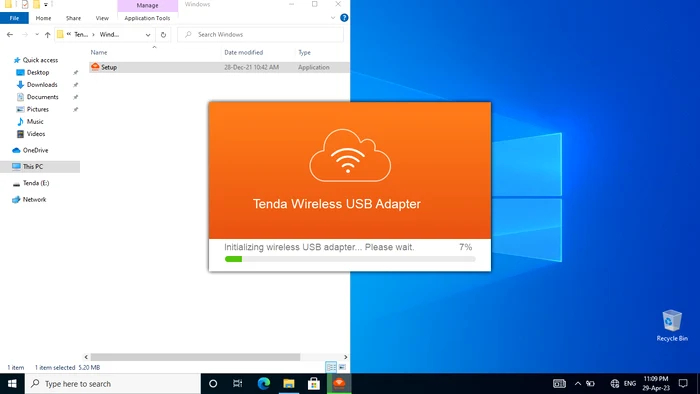Open Application Tools tab
The image size is (700, 394).
pos(147,18)
